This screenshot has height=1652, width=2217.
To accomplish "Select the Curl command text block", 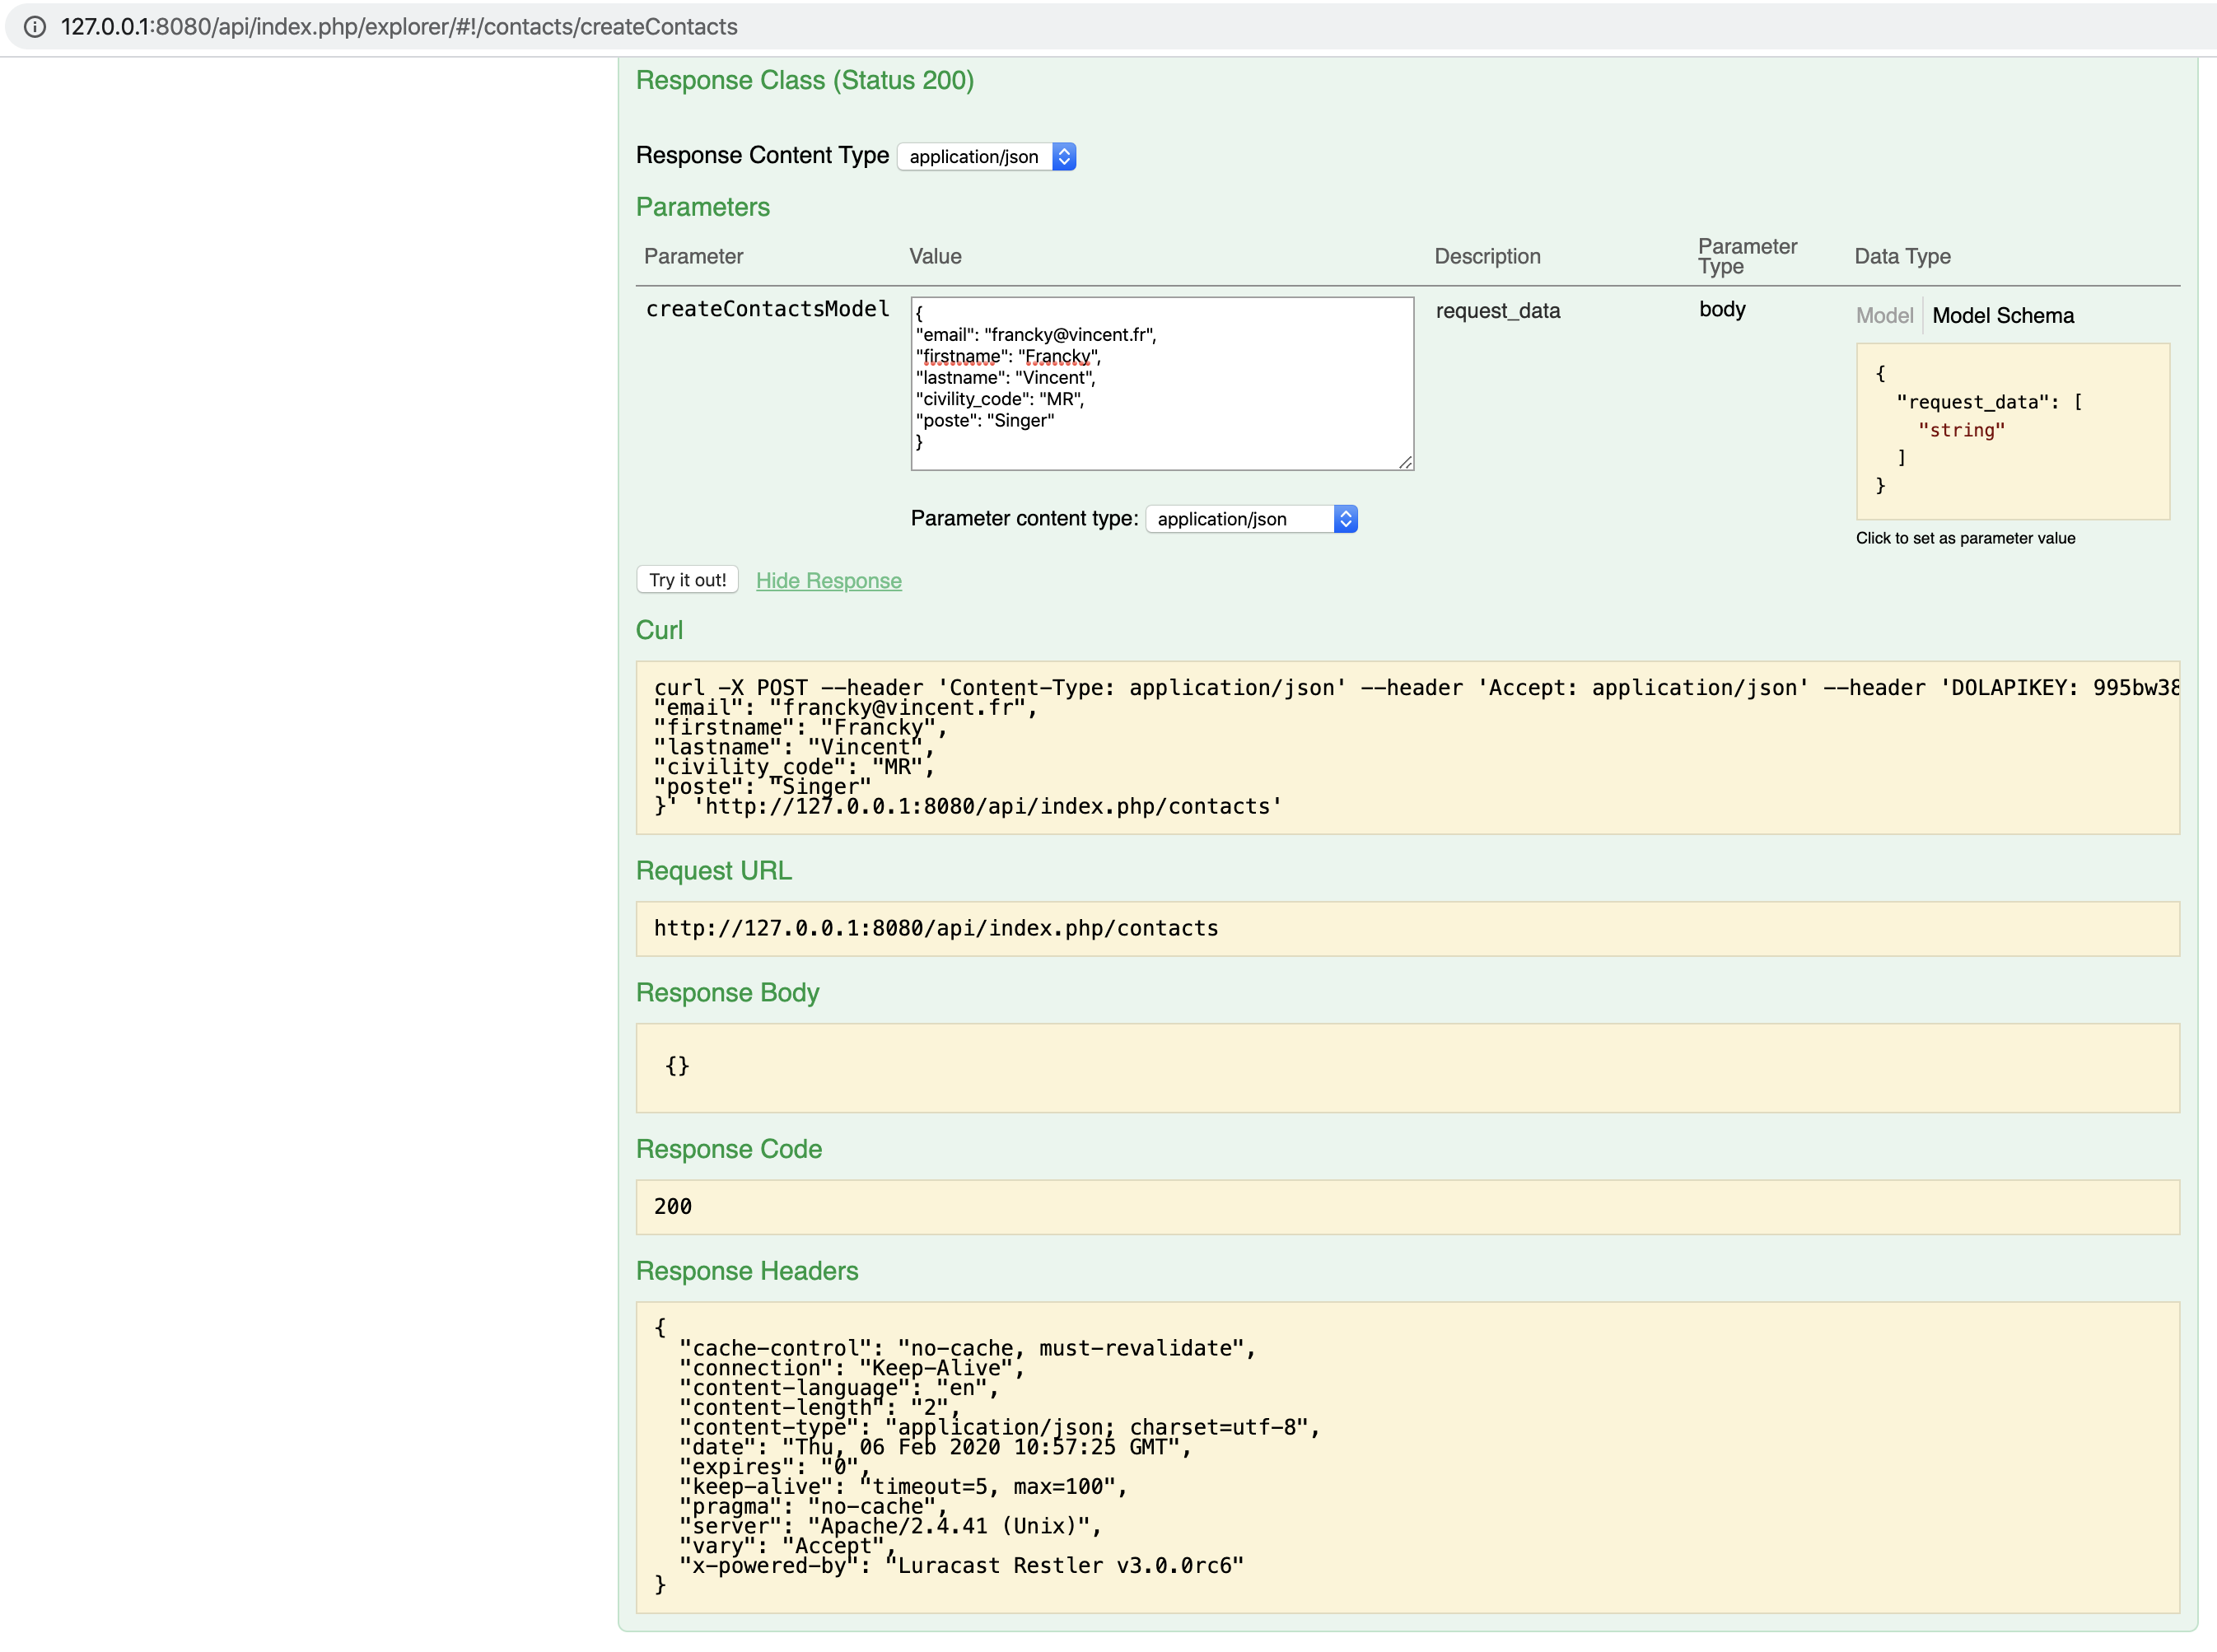I will [x=1400, y=748].
